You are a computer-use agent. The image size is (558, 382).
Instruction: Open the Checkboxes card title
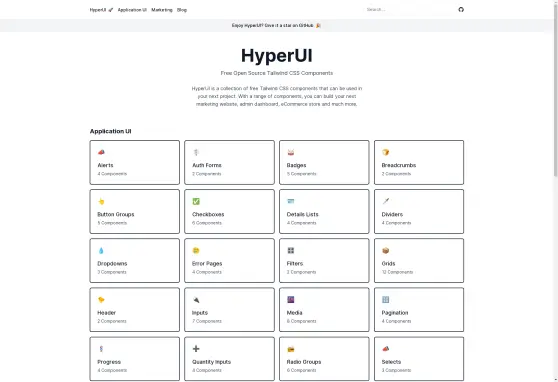(208, 214)
